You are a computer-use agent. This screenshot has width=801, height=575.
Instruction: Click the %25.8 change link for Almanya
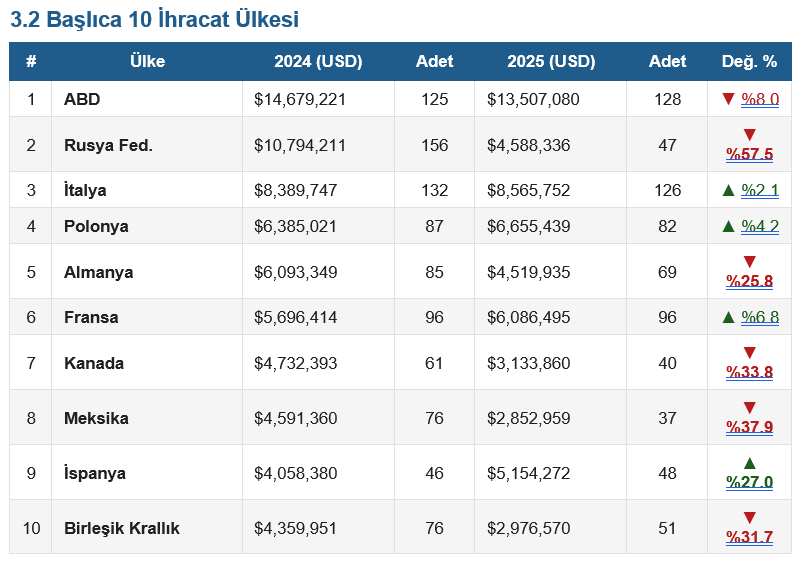tap(749, 281)
